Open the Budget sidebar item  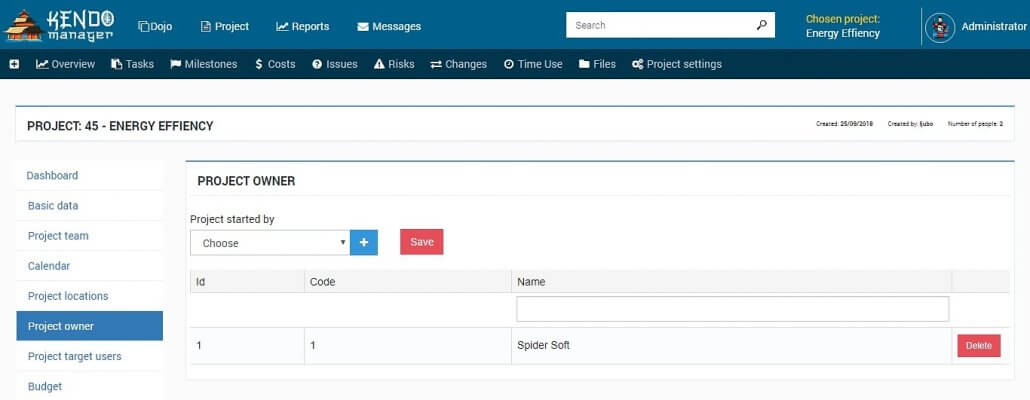(x=45, y=386)
